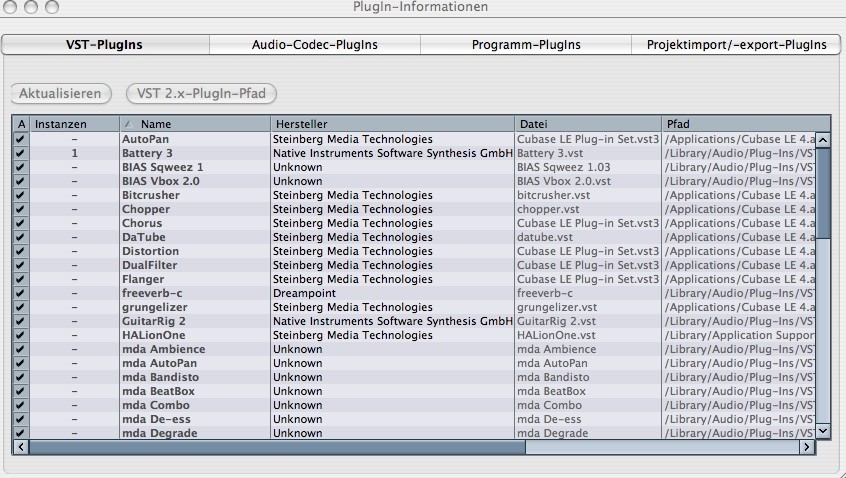The image size is (846, 478).
Task: Click the bitcrusher.vst file cell
Action: pos(588,195)
